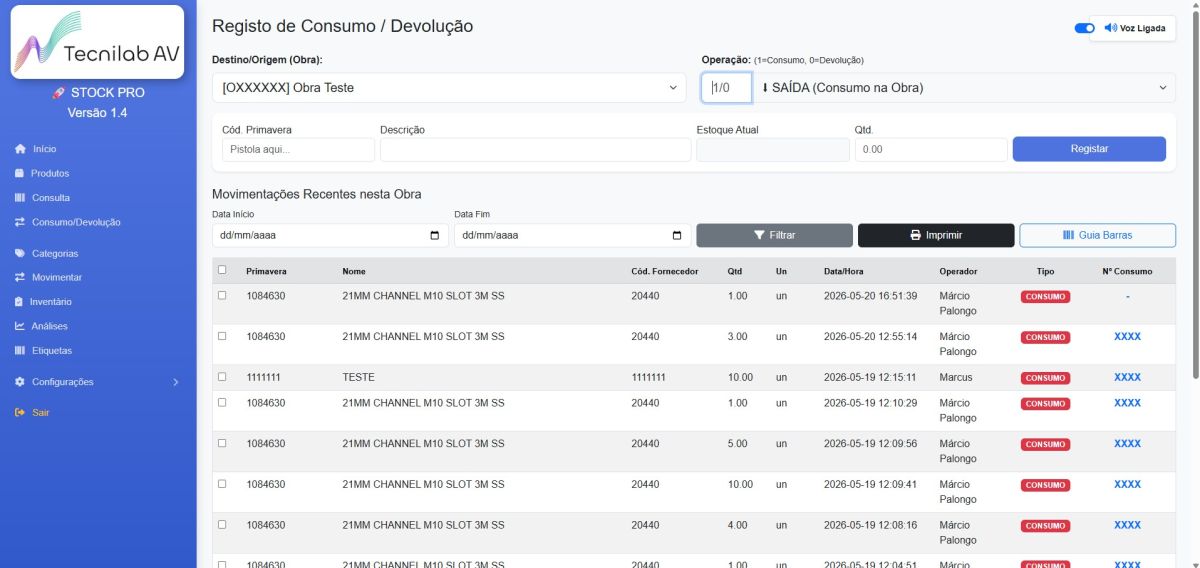Open XXXX consumo link for TESTE row
This screenshot has height=568, width=1200.
pos(1127,377)
